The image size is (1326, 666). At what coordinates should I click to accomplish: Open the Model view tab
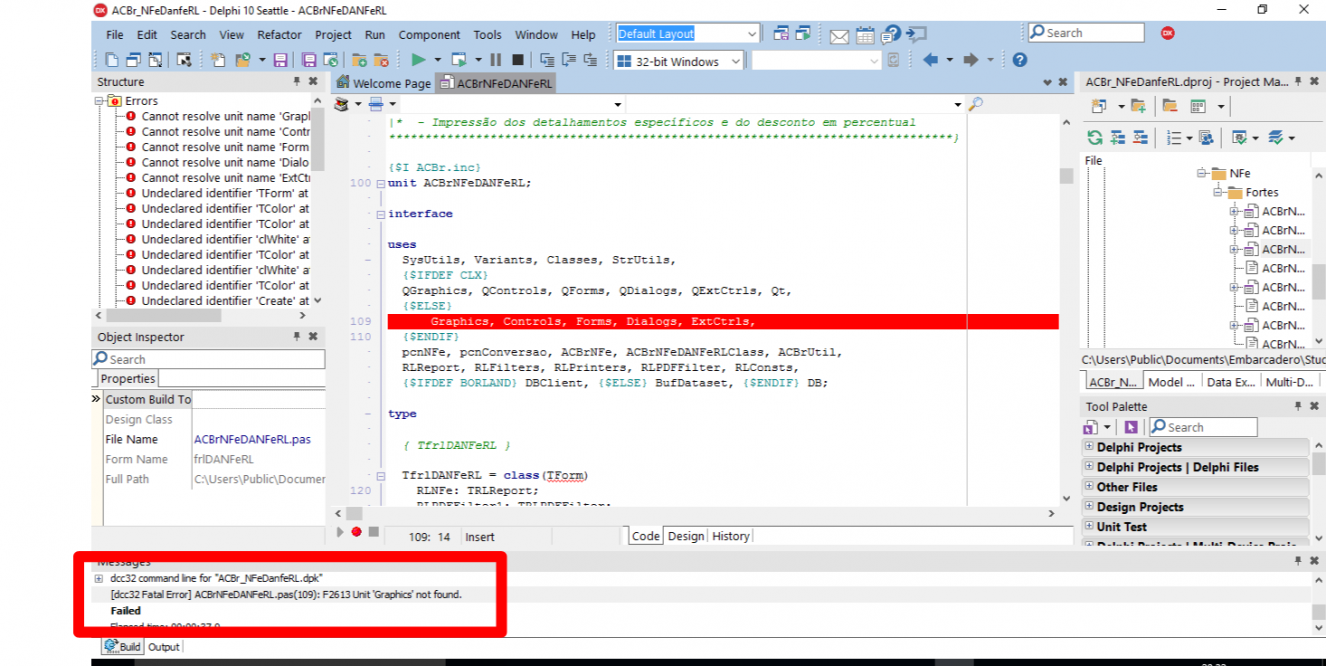1170,382
